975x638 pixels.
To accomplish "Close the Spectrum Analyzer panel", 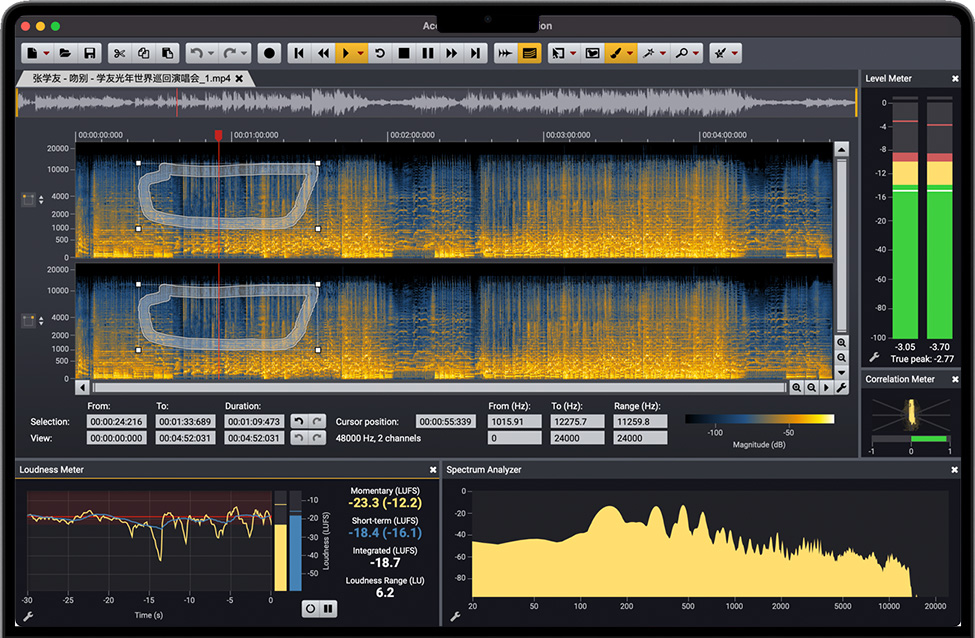I will tap(954, 470).
